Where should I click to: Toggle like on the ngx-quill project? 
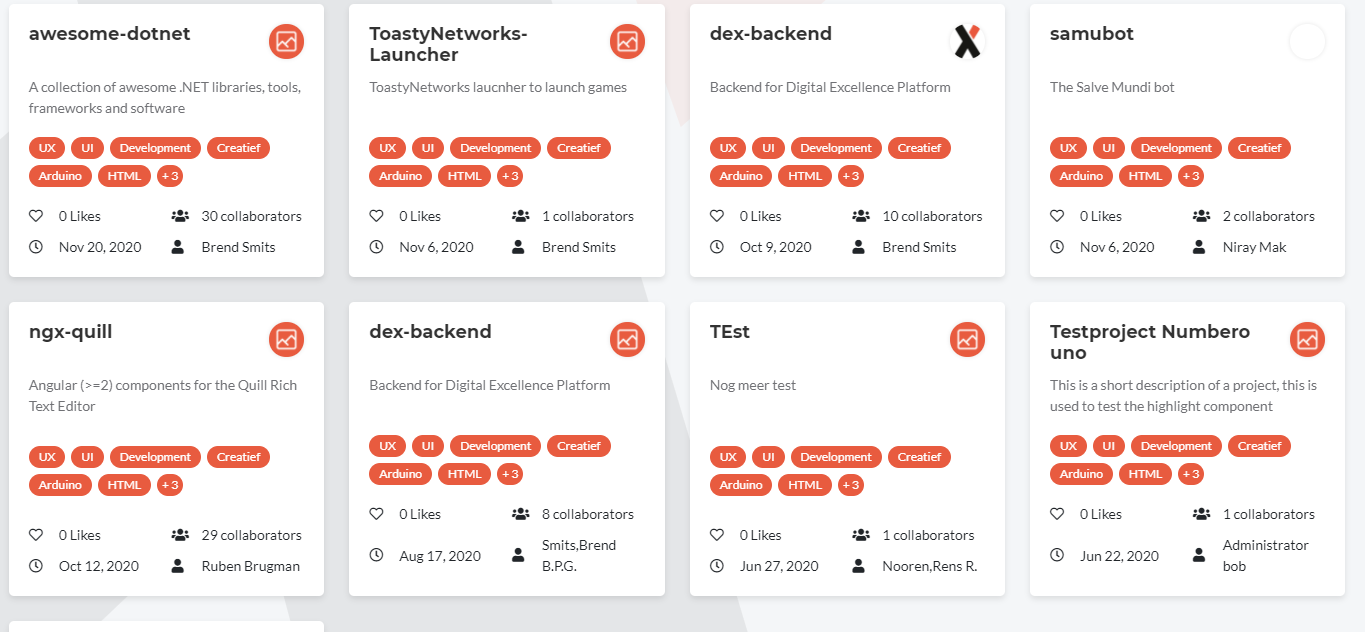(36, 535)
